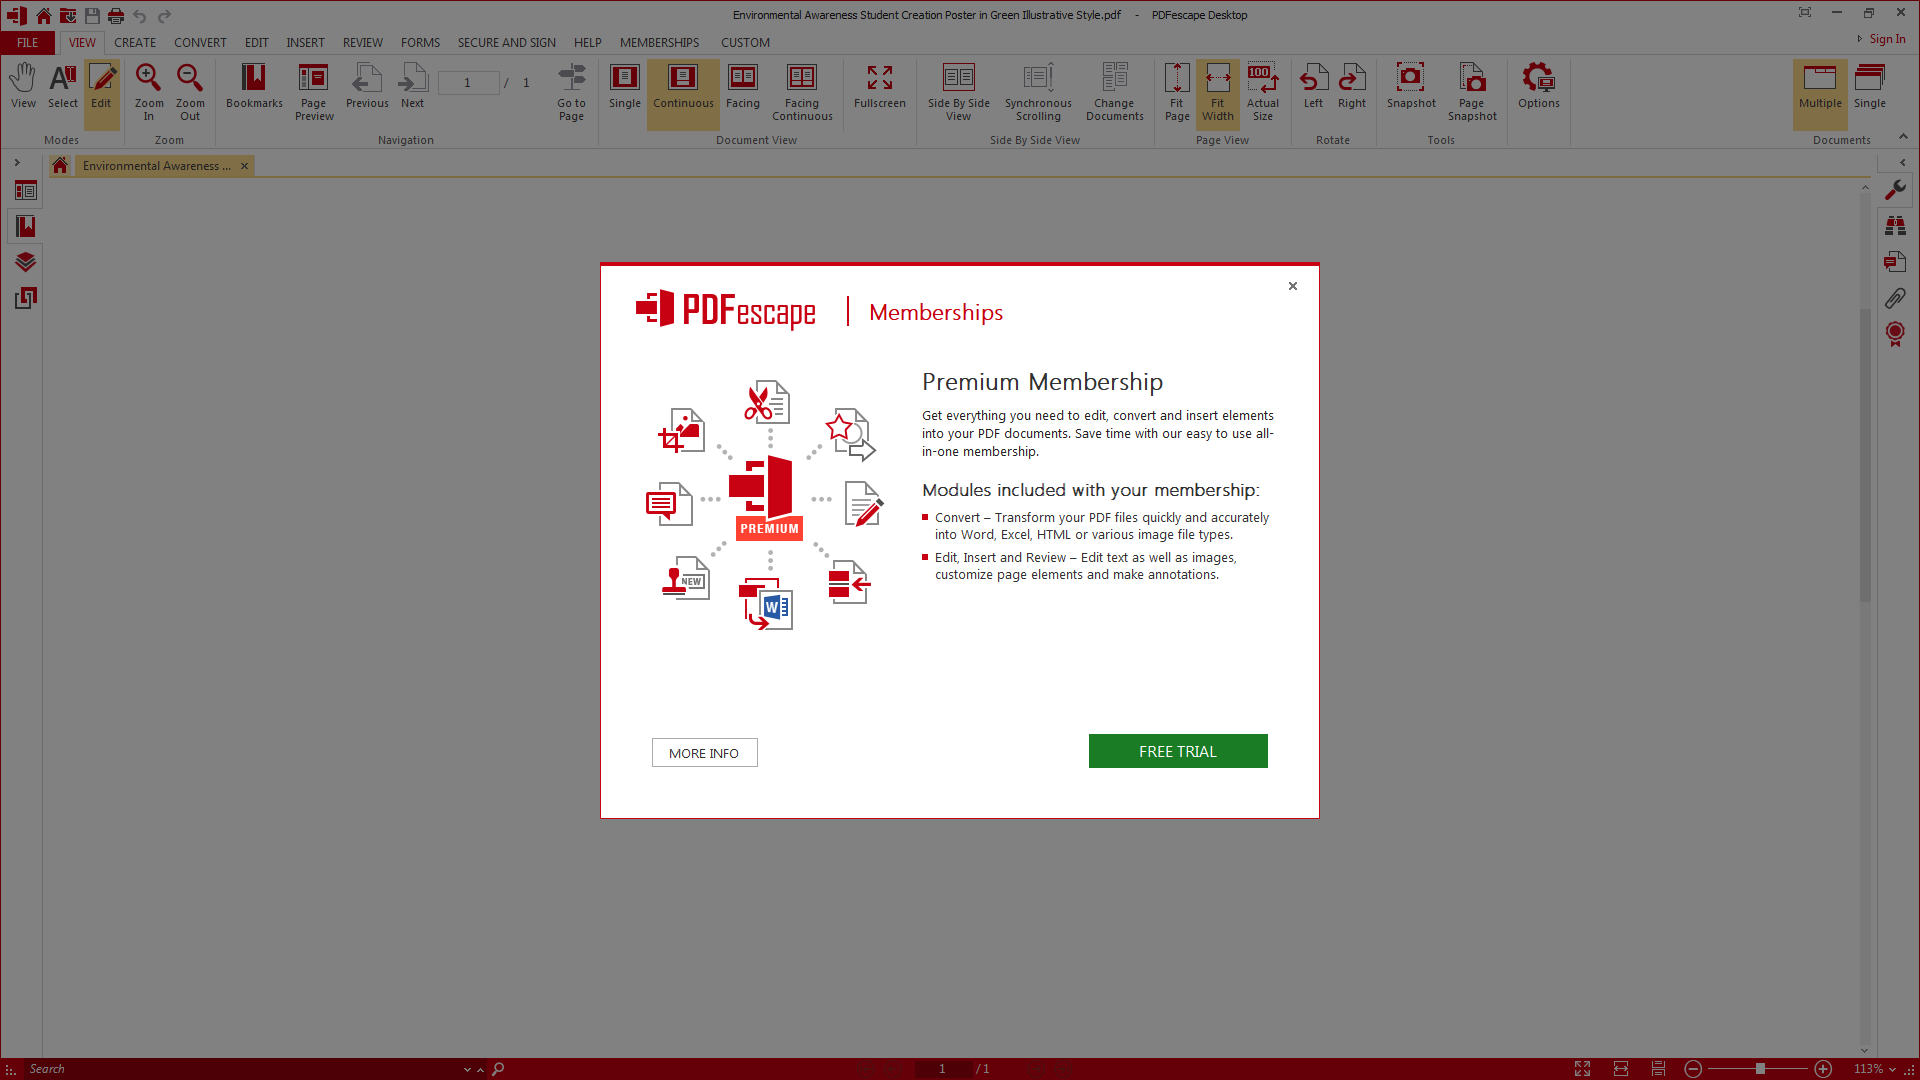
Task: Open the MEMBERSHIPS ribbon tab
Action: (x=659, y=43)
